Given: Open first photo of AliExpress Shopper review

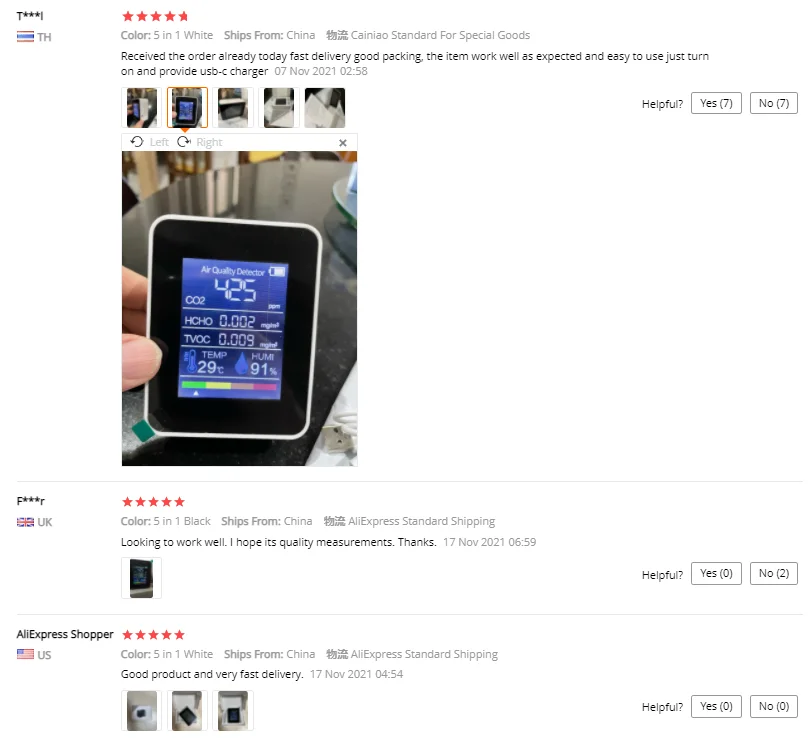Looking at the screenshot, I should tap(142, 711).
